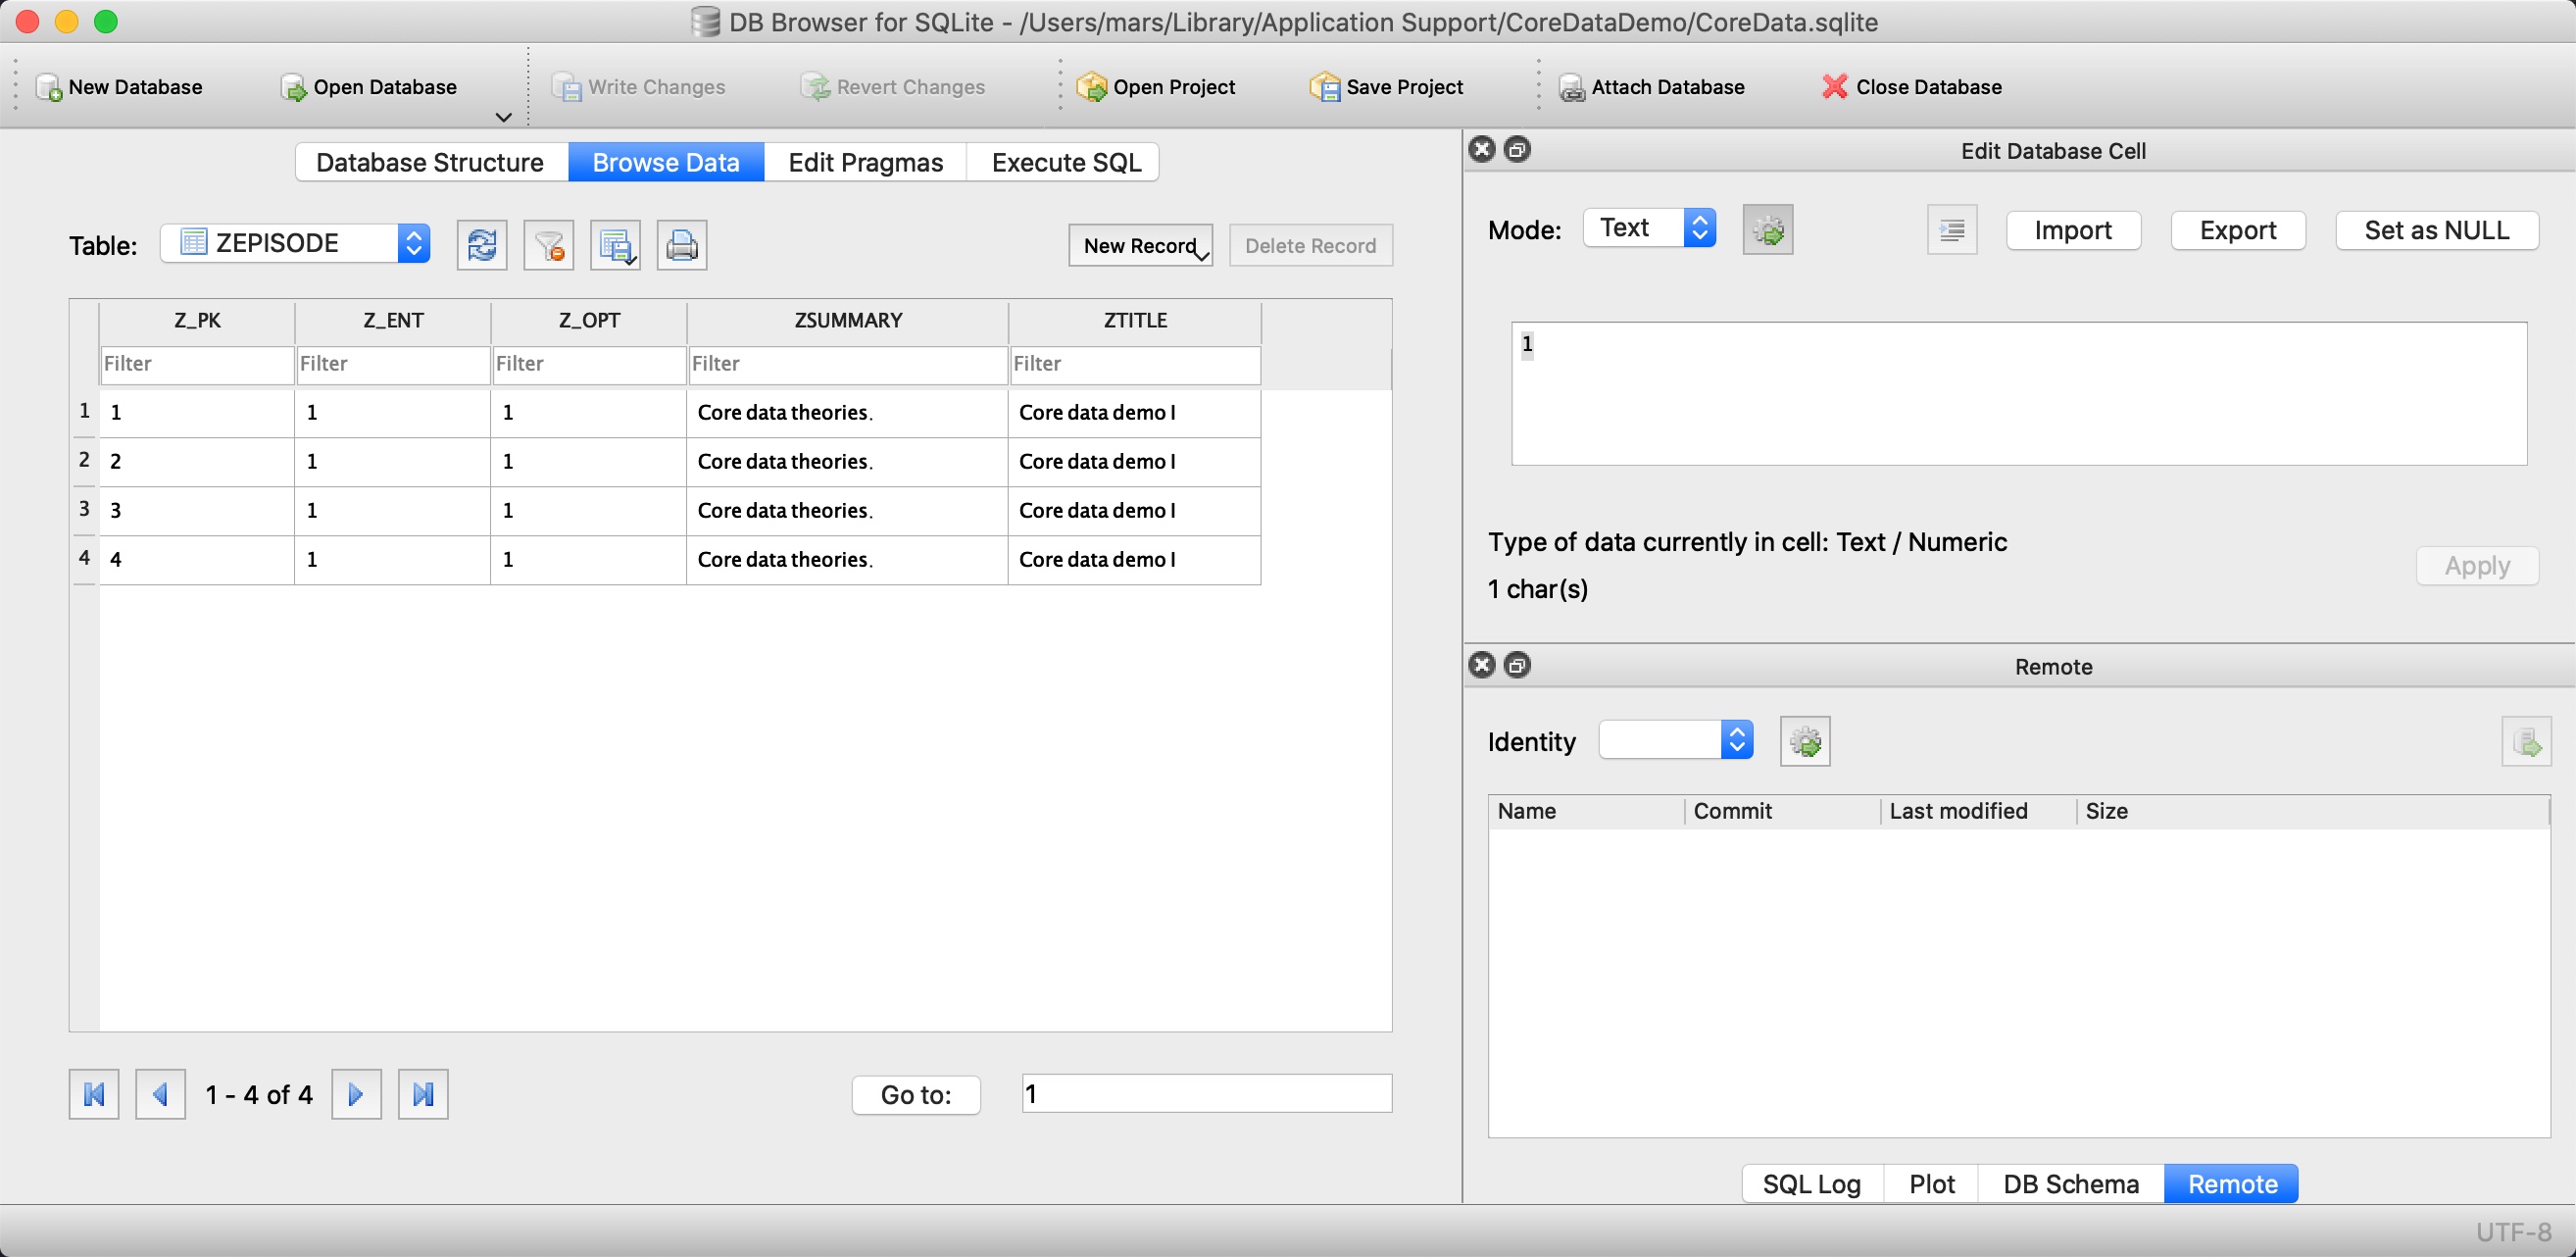Click the Z_ENT filter field

click(x=393, y=365)
